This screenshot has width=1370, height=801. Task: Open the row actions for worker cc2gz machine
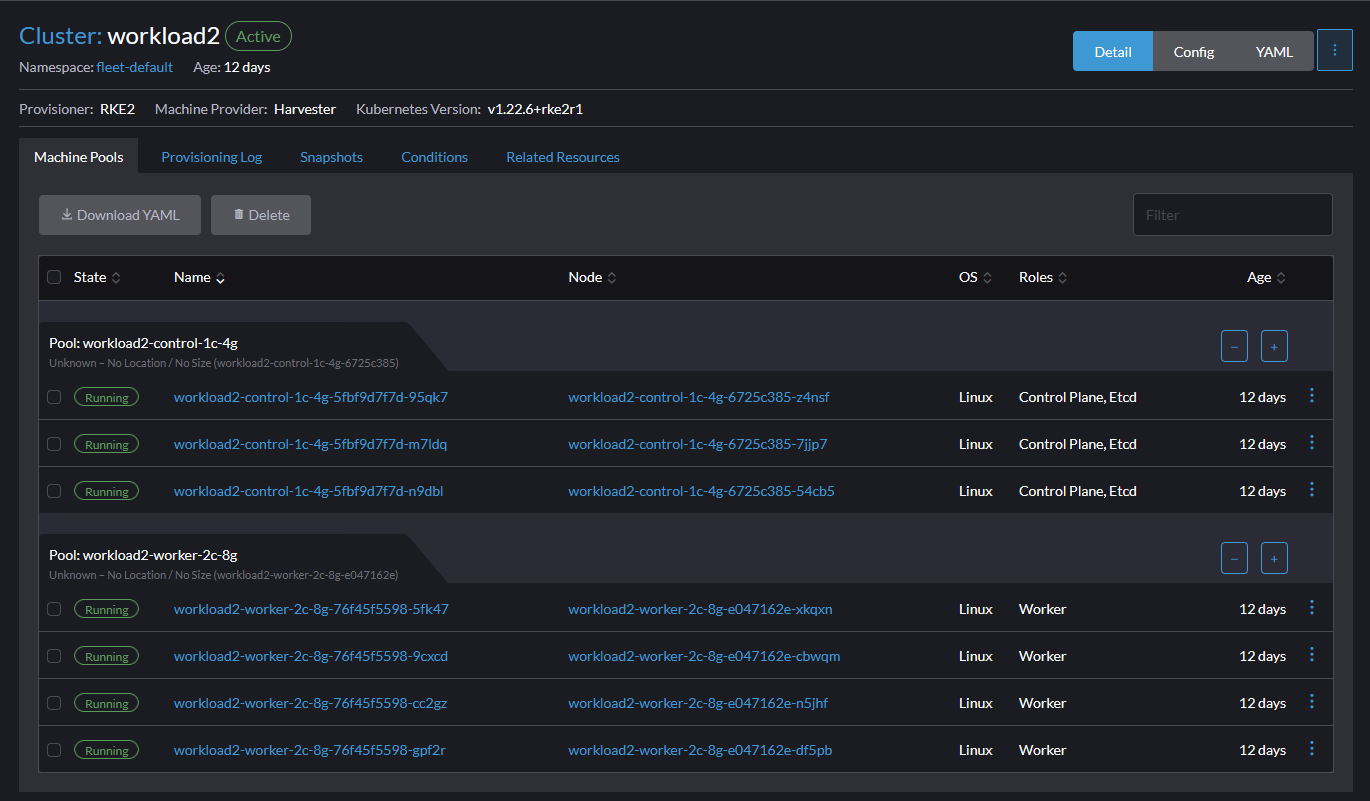coord(1312,701)
